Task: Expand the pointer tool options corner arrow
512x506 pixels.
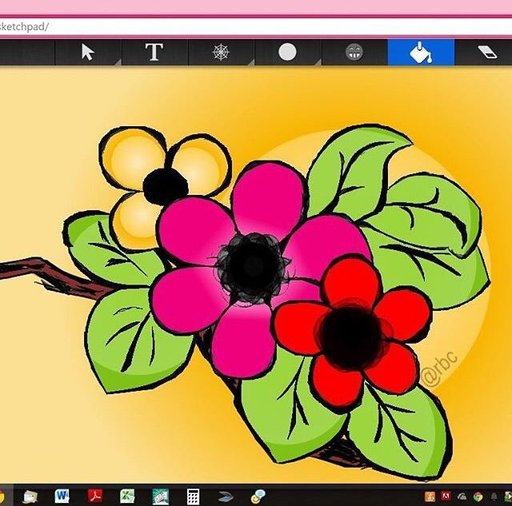Action: (x=117, y=62)
